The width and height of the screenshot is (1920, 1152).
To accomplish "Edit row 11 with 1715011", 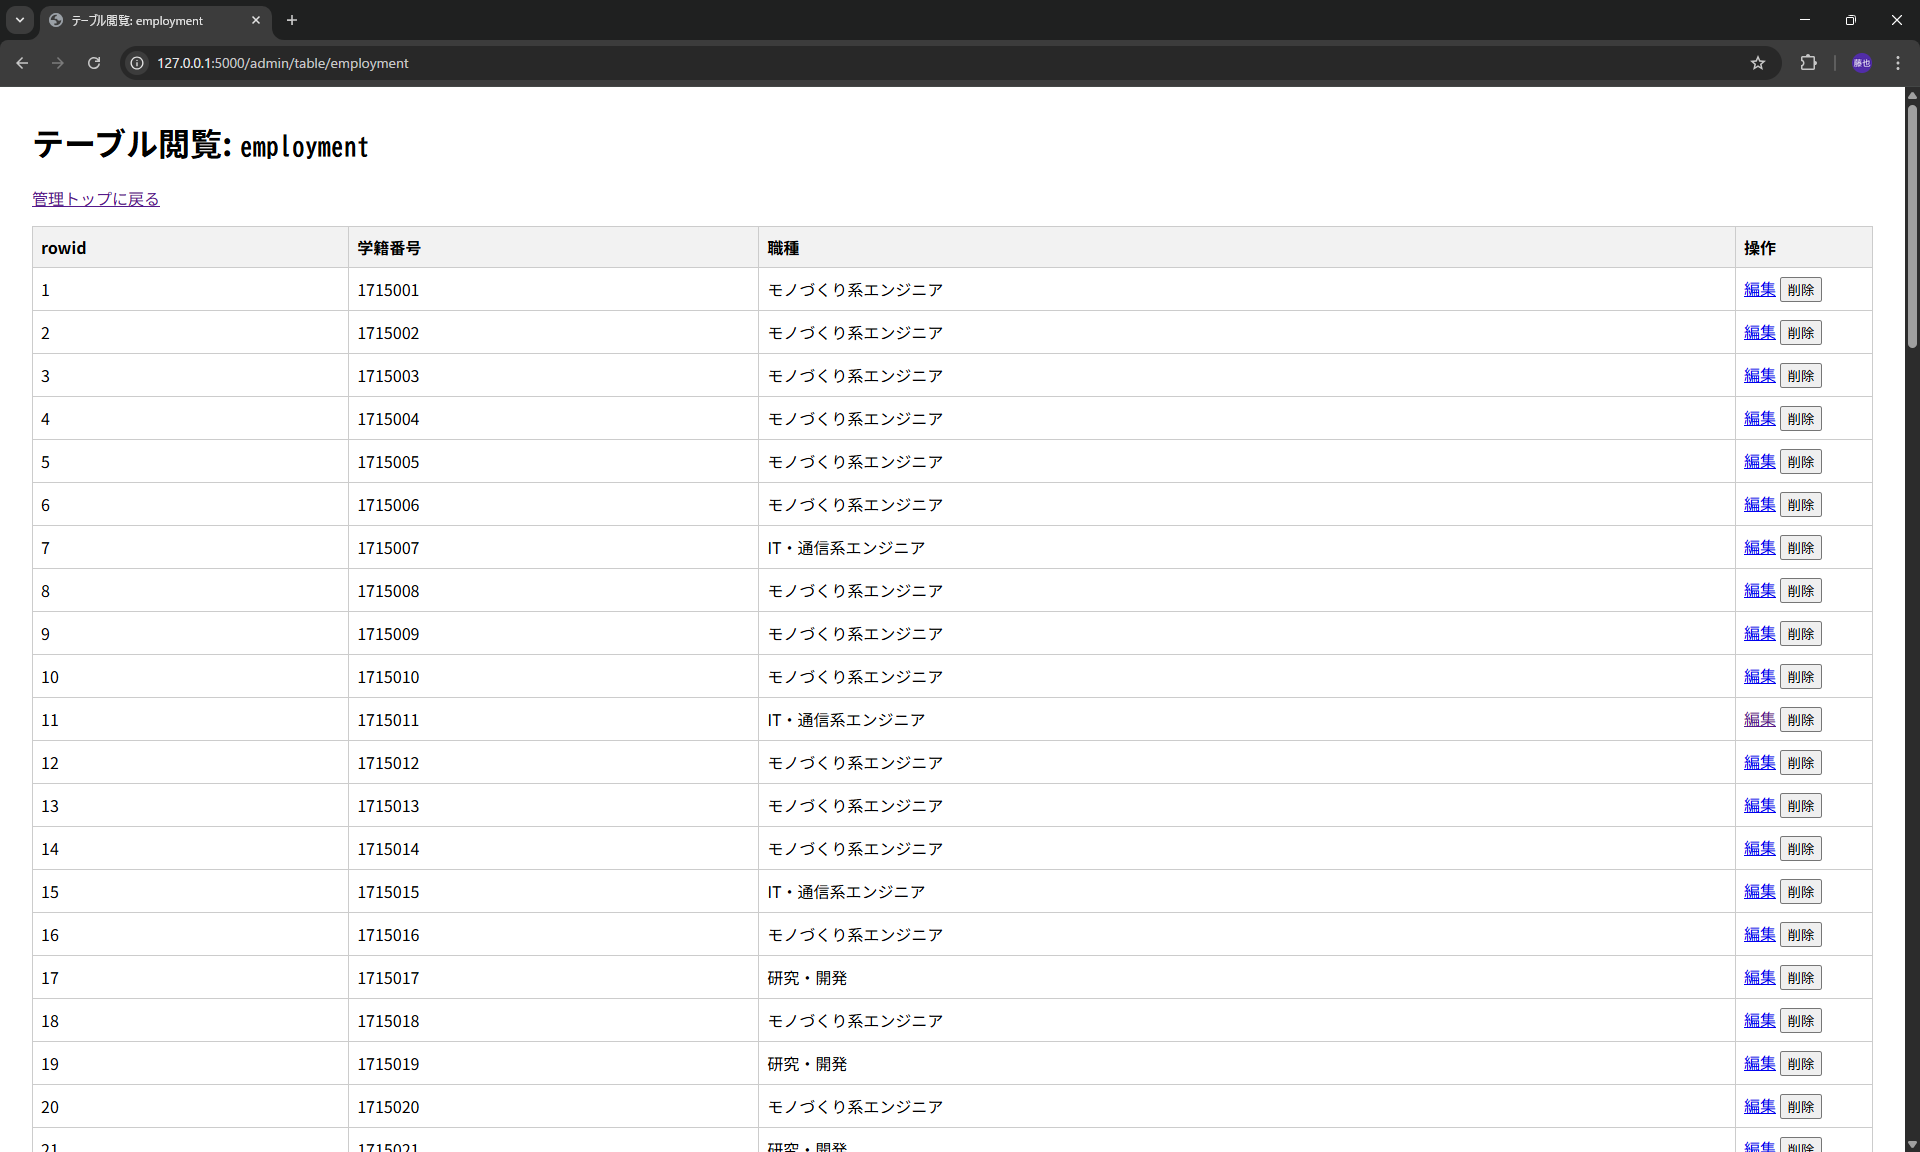I will pyautogui.click(x=1759, y=720).
